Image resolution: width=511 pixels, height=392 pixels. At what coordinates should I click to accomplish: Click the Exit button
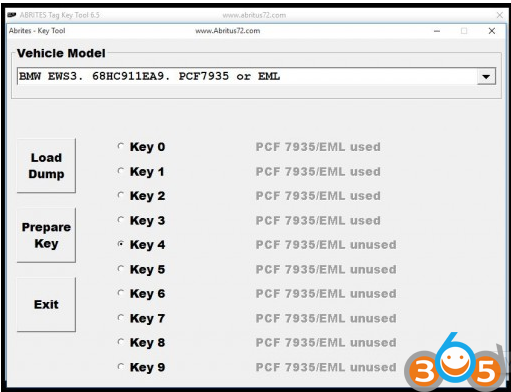coord(46,304)
